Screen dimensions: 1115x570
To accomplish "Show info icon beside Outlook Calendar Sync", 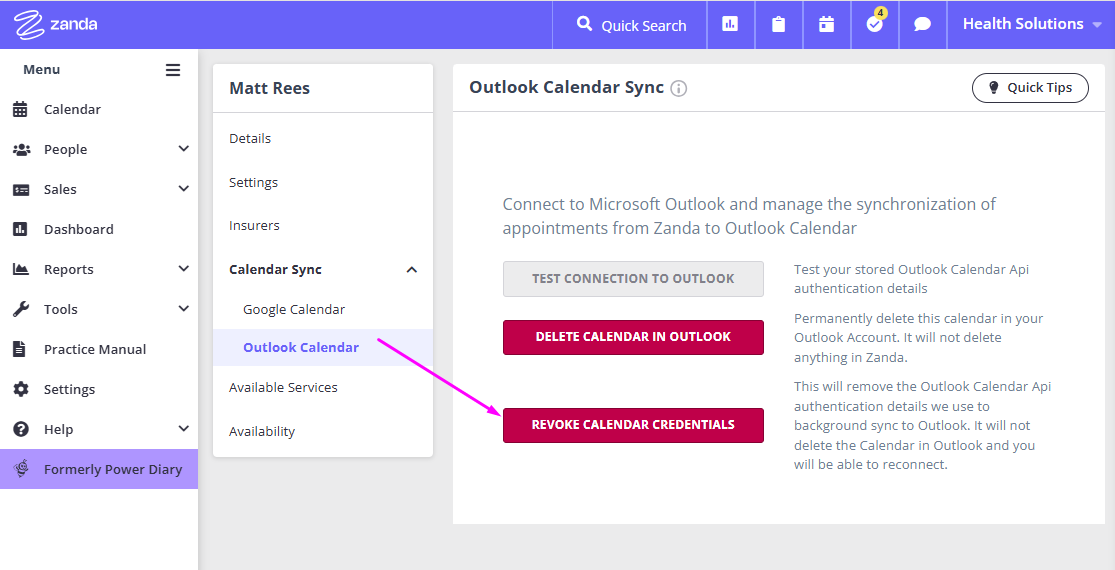I will point(678,88).
